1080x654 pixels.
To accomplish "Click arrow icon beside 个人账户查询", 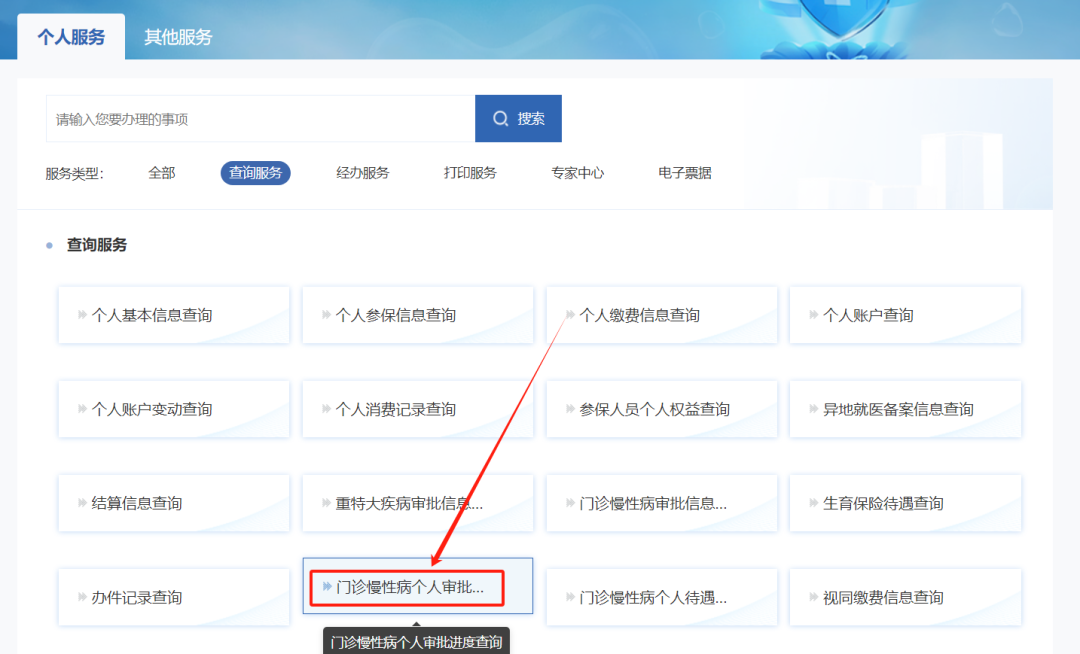I will pos(814,315).
